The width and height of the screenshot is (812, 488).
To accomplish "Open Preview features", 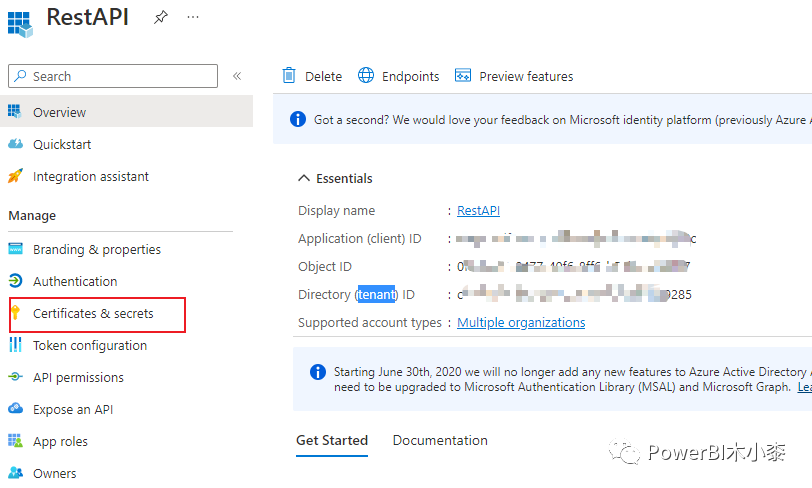I will [514, 76].
